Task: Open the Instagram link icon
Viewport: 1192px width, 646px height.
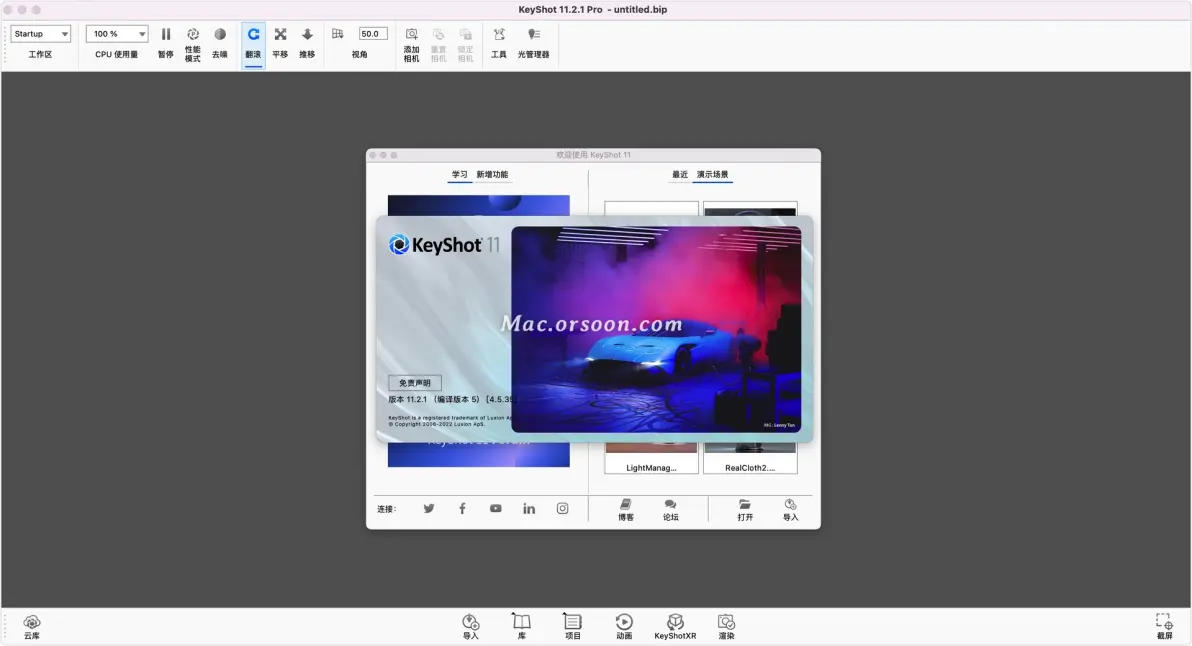Action: (563, 508)
